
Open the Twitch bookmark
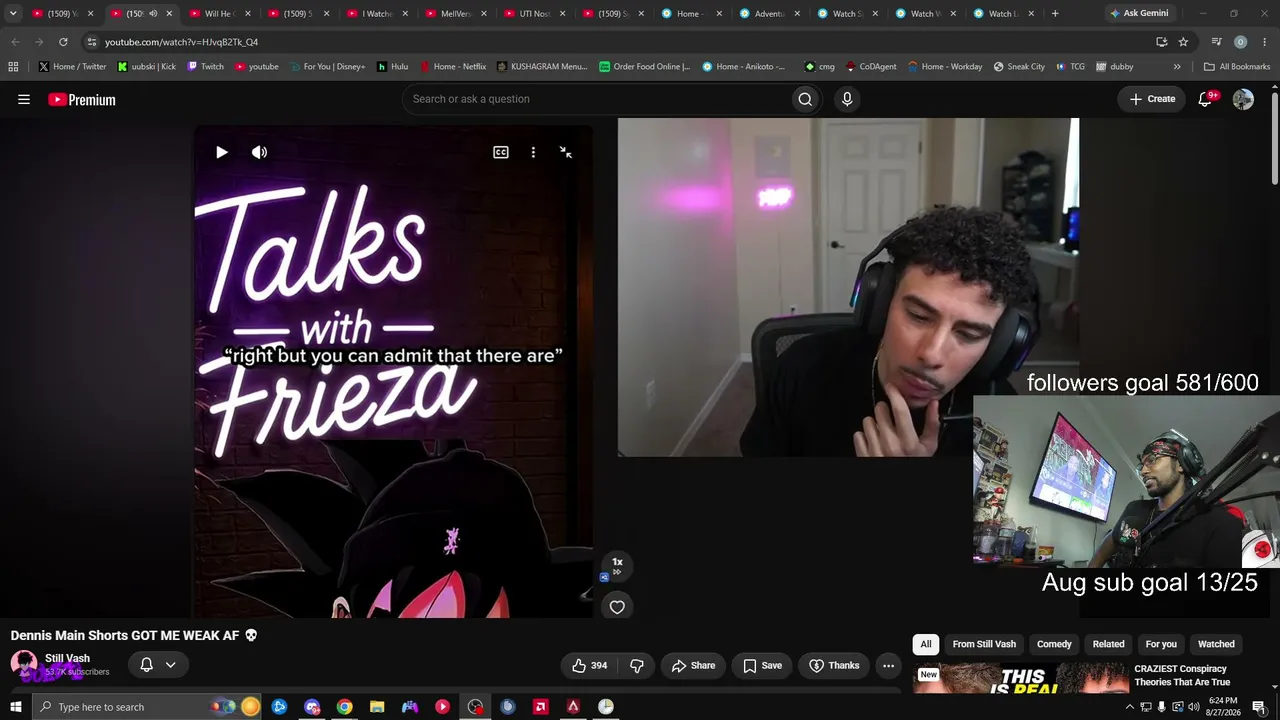[205, 67]
